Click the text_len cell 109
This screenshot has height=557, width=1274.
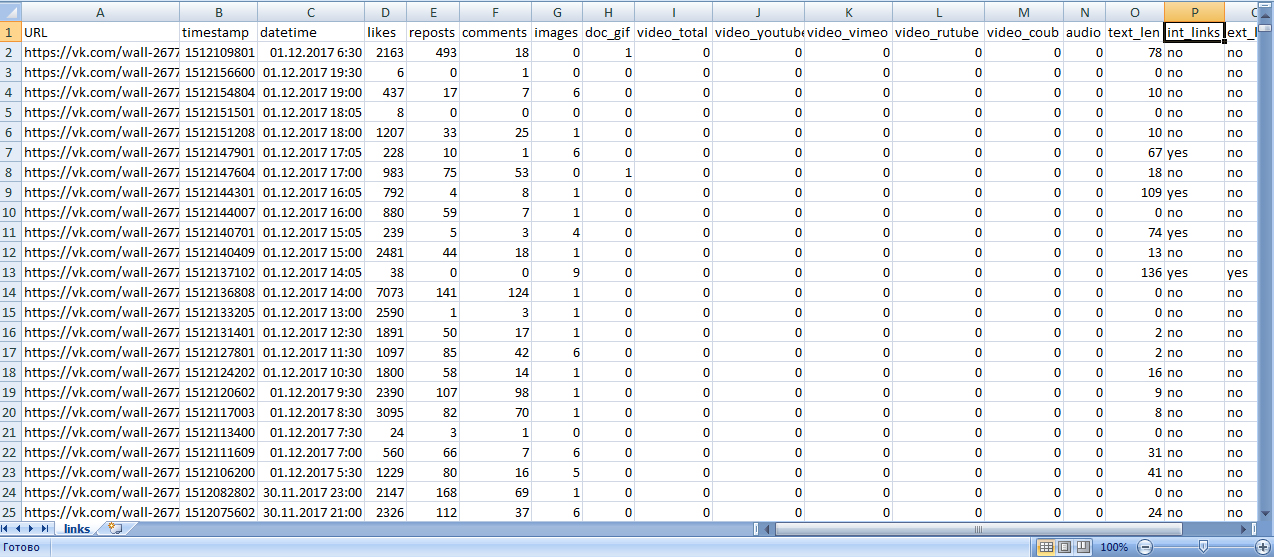point(1135,192)
